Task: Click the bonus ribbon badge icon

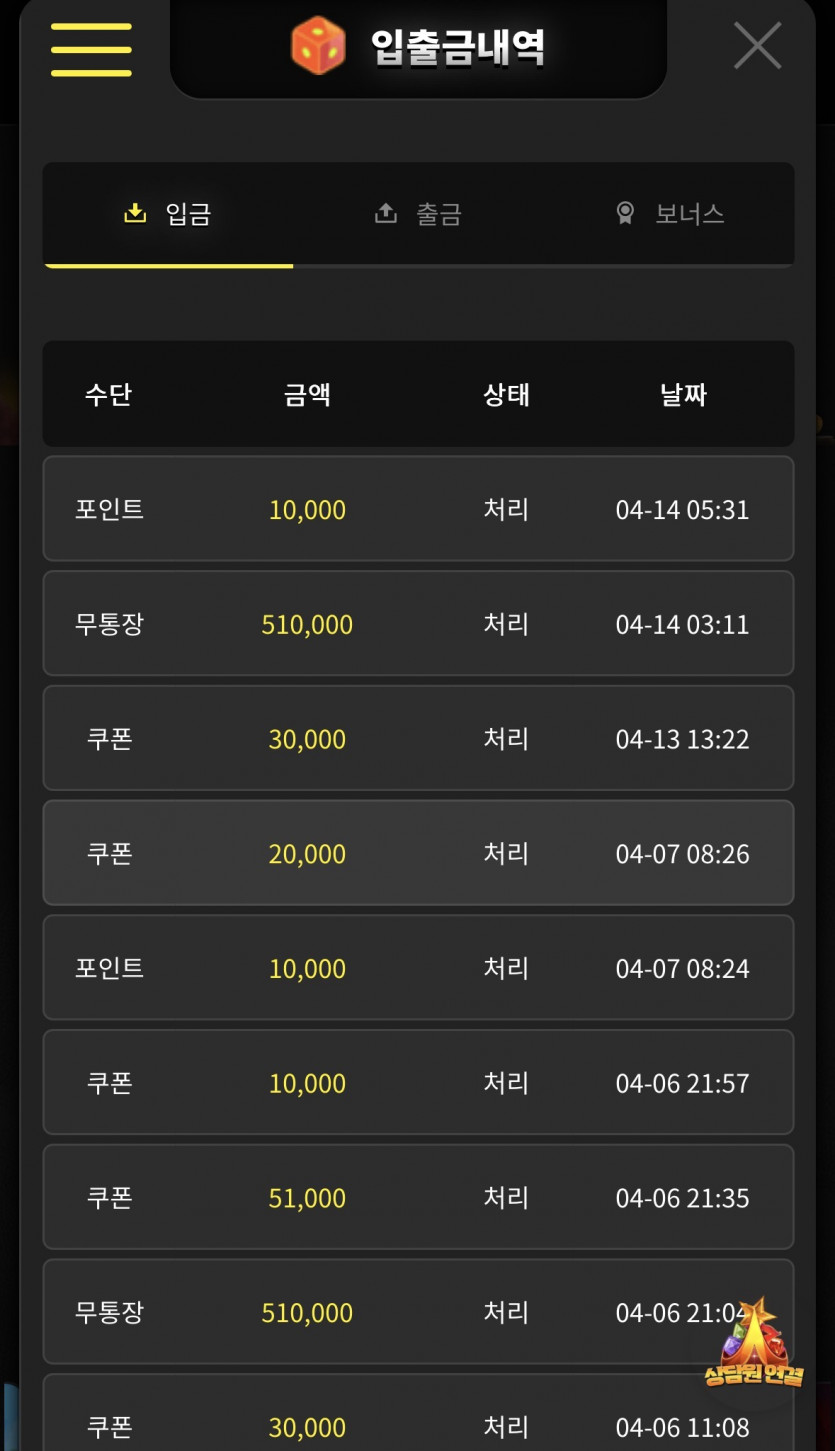Action: point(625,213)
